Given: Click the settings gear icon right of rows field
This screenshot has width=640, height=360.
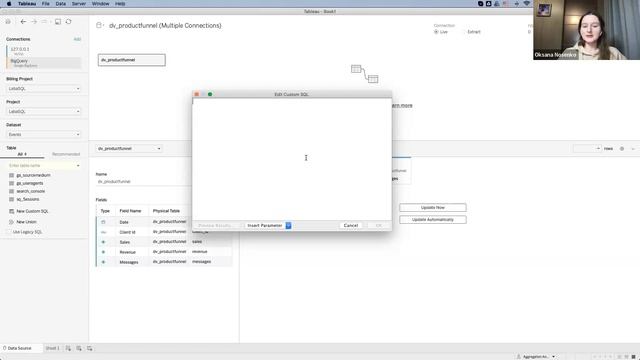Looking at the screenshot, I should (622, 149).
